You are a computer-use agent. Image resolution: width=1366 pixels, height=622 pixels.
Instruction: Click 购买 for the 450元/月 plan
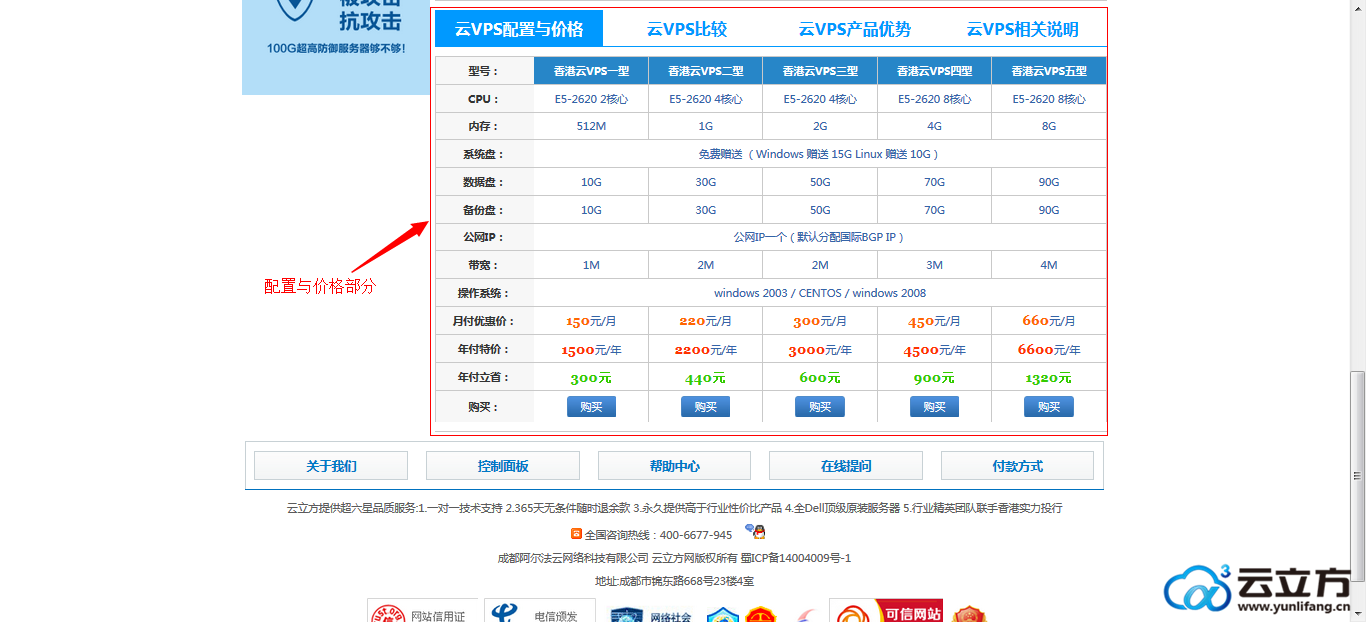click(934, 407)
